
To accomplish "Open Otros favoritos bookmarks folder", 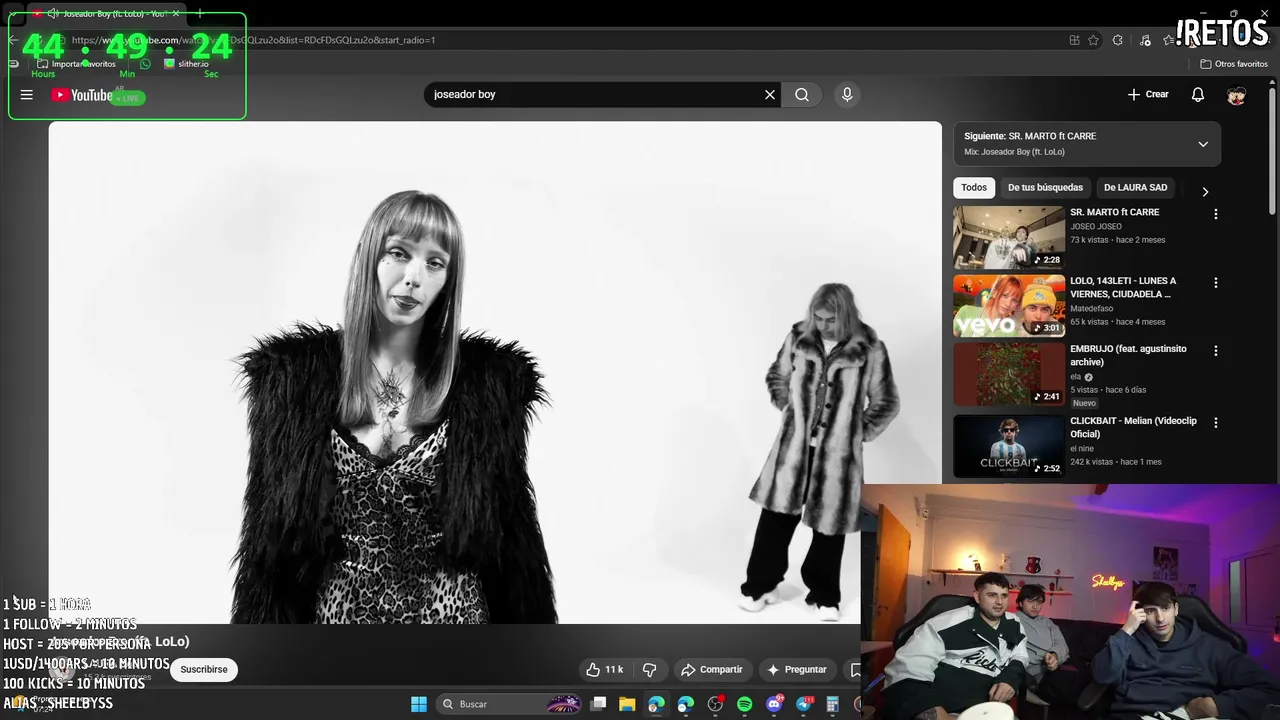I will 1234,64.
